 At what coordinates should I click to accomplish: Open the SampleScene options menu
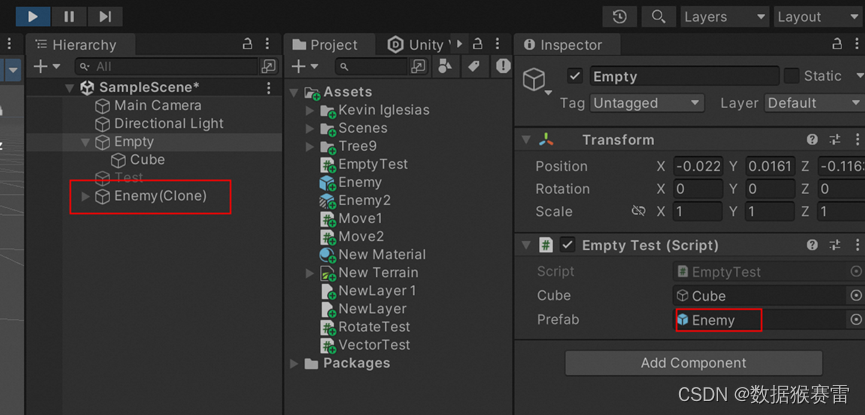click(x=269, y=88)
